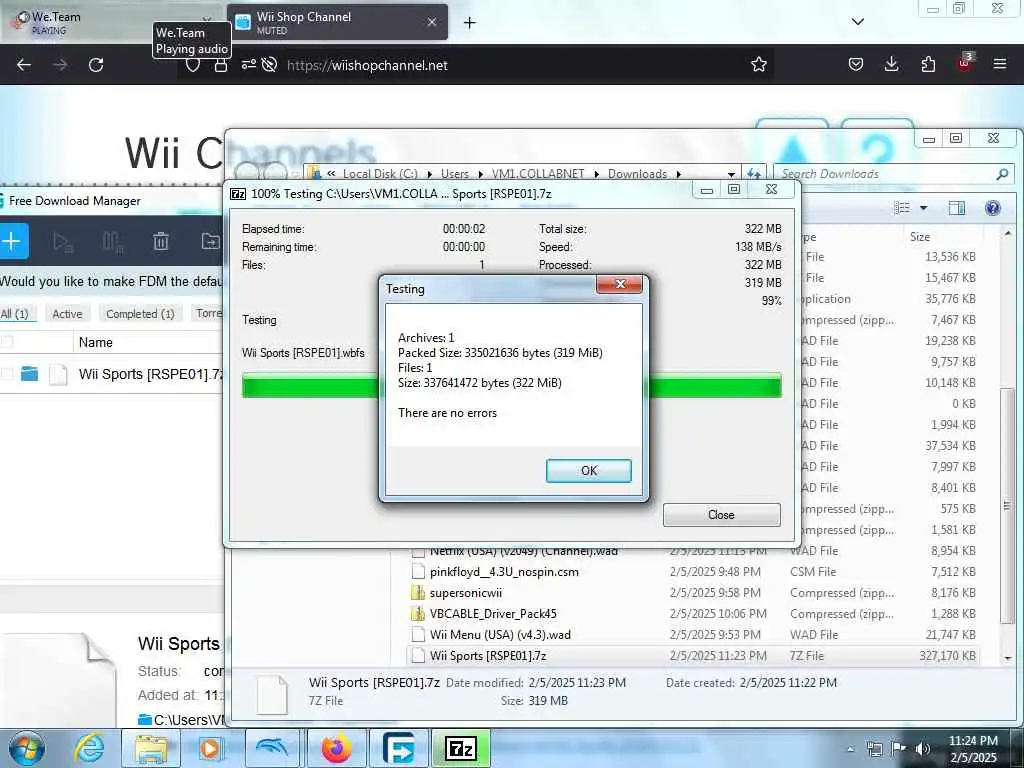Toggle preview pane icon in Explorer
1024x768 pixels.
point(957,208)
